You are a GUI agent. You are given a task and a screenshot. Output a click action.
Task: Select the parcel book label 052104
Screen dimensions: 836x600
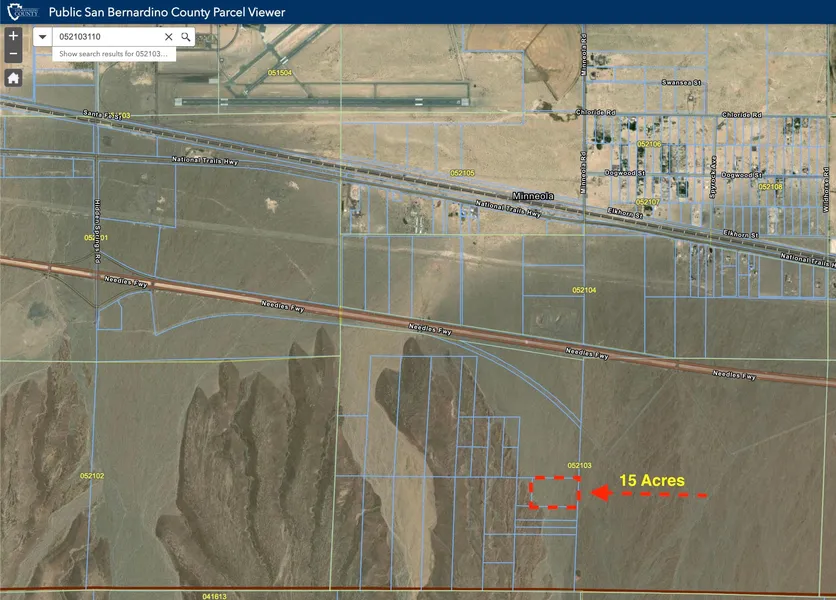(584, 290)
